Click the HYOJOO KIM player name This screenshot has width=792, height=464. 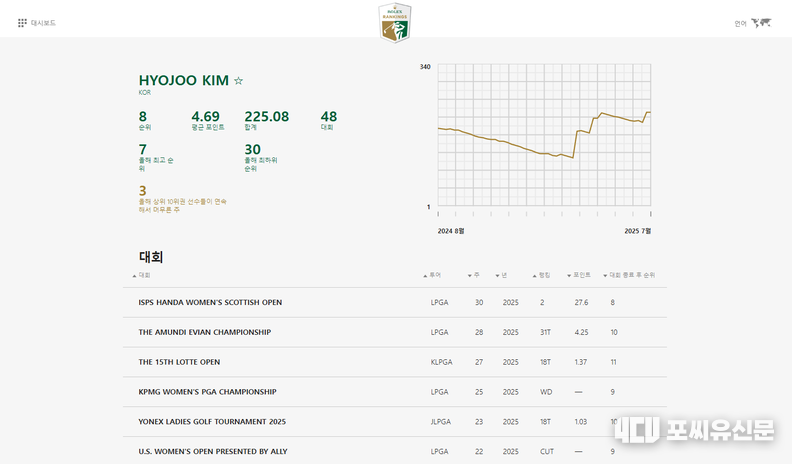pyautogui.click(x=184, y=80)
